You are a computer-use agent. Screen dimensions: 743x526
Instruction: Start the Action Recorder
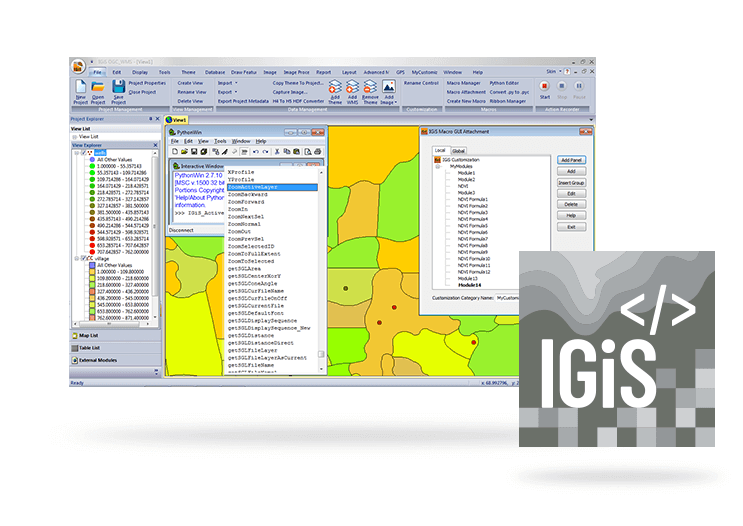coord(544,86)
